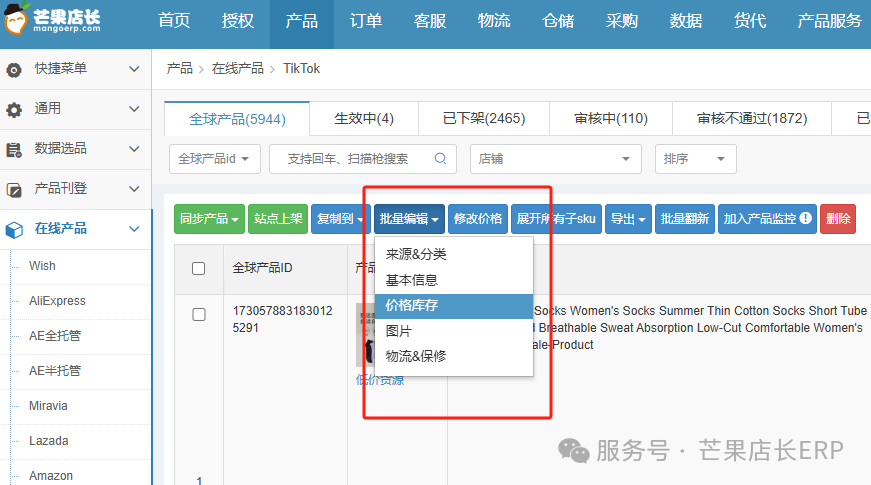Open the 全球产品id dropdown
Screen dimensions: 871x485
click(x=214, y=159)
